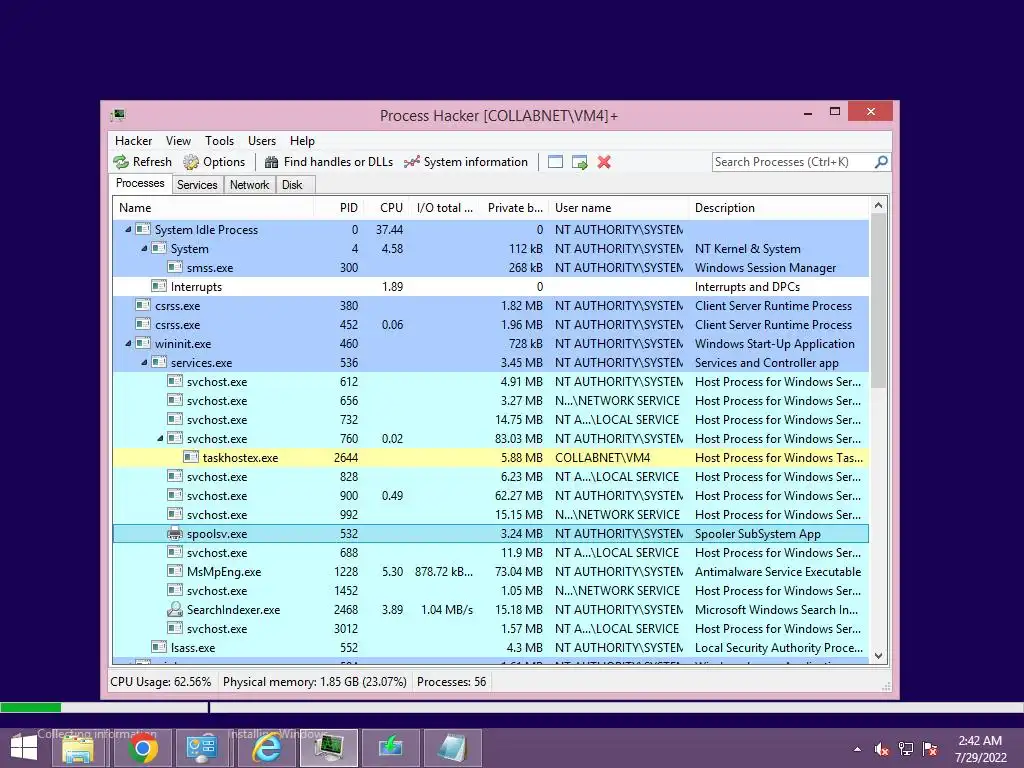Click the taskhostex.exe process icon
Screen dimensions: 1024x768
coord(191,457)
